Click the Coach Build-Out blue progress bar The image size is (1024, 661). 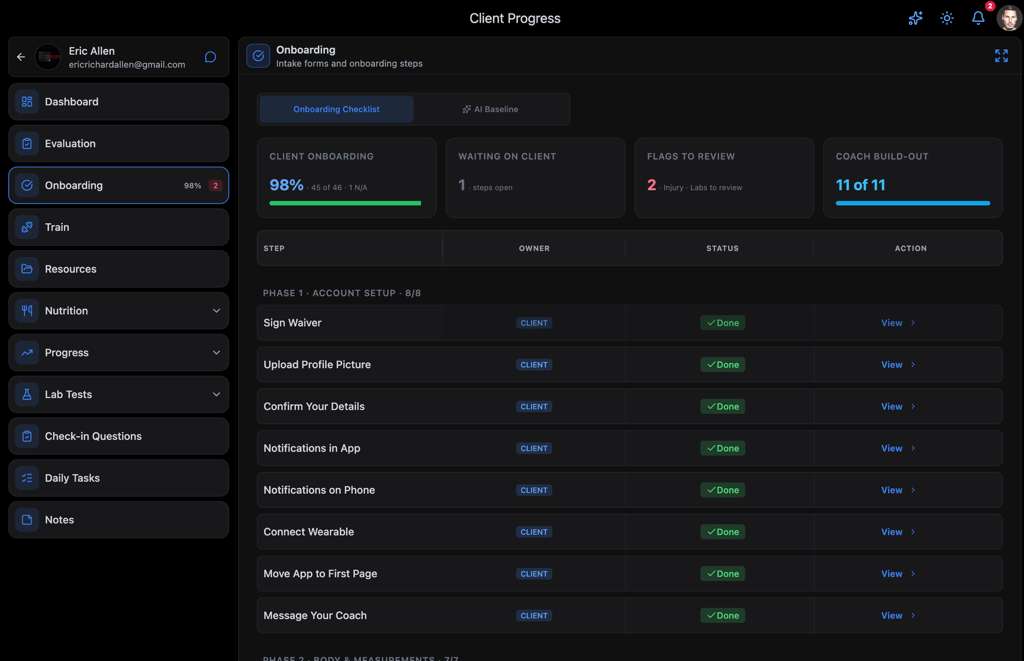912,203
